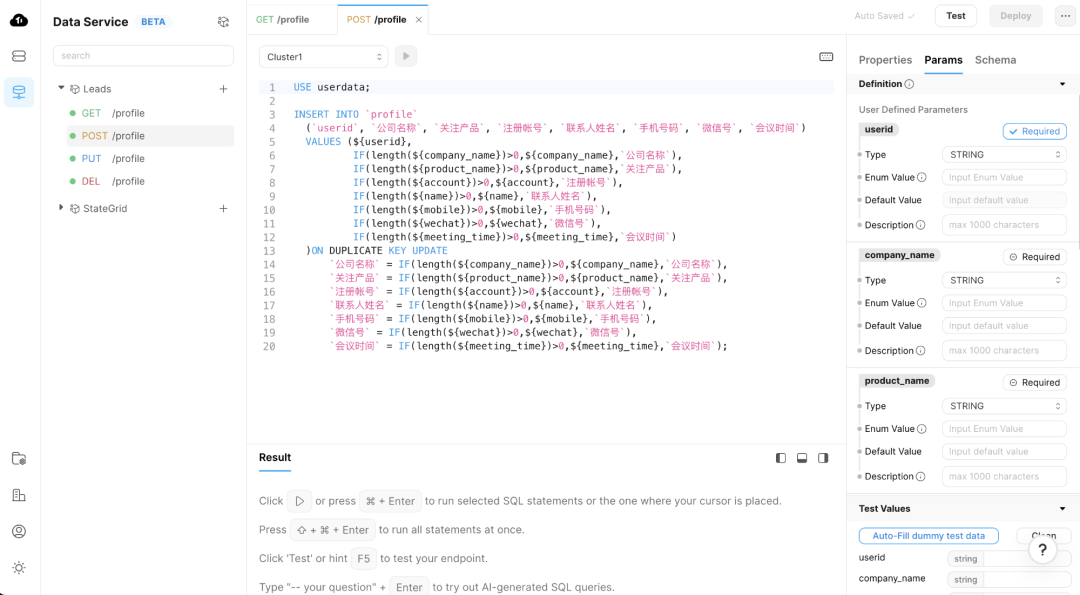Click Auto-Fill dummy test data

click(x=928, y=536)
